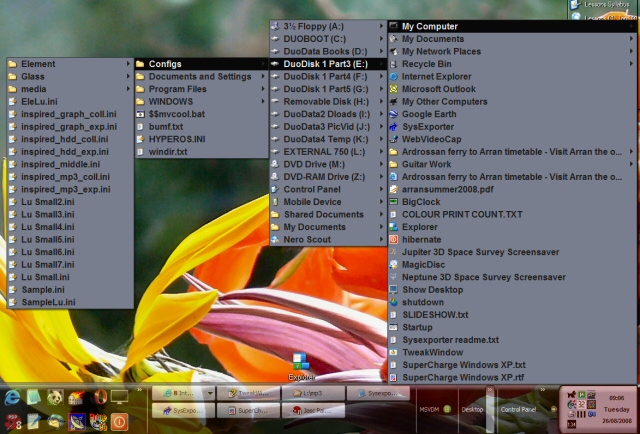Click the red hibernate icon
Viewport: 640px width, 434px height.
click(x=393, y=239)
